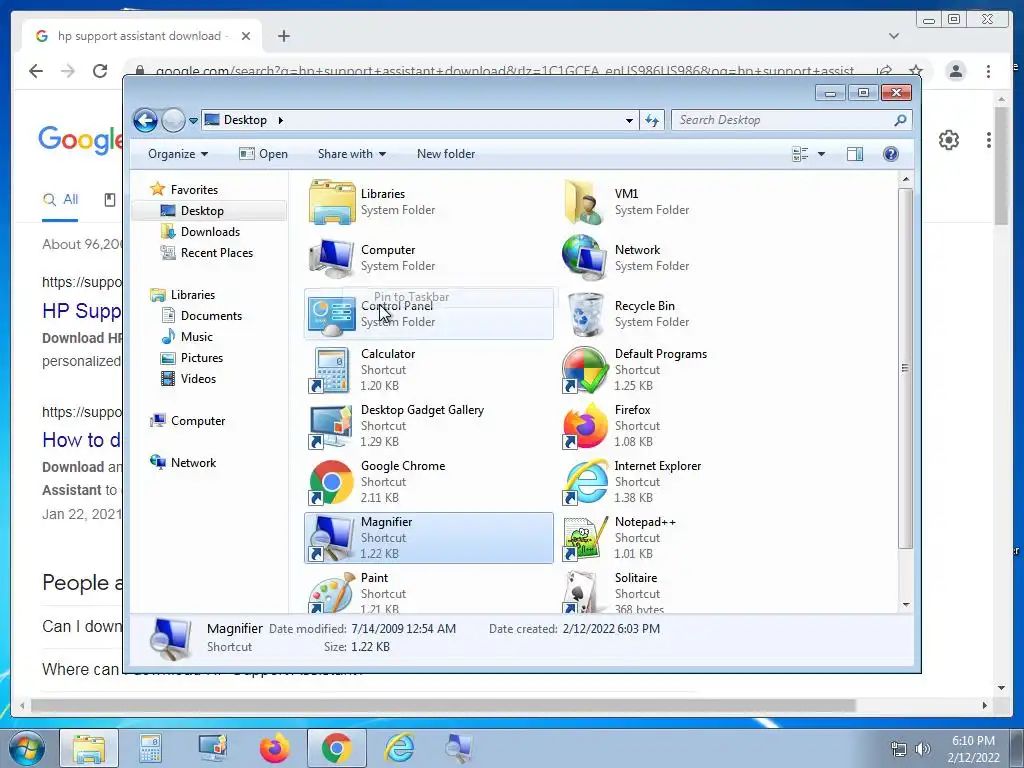Open the Share with dropdown
The image size is (1024, 768).
tap(351, 154)
